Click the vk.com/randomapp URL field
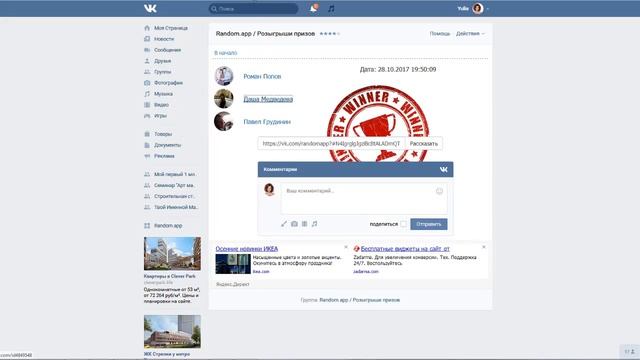This screenshot has height=360, width=640. pos(331,144)
